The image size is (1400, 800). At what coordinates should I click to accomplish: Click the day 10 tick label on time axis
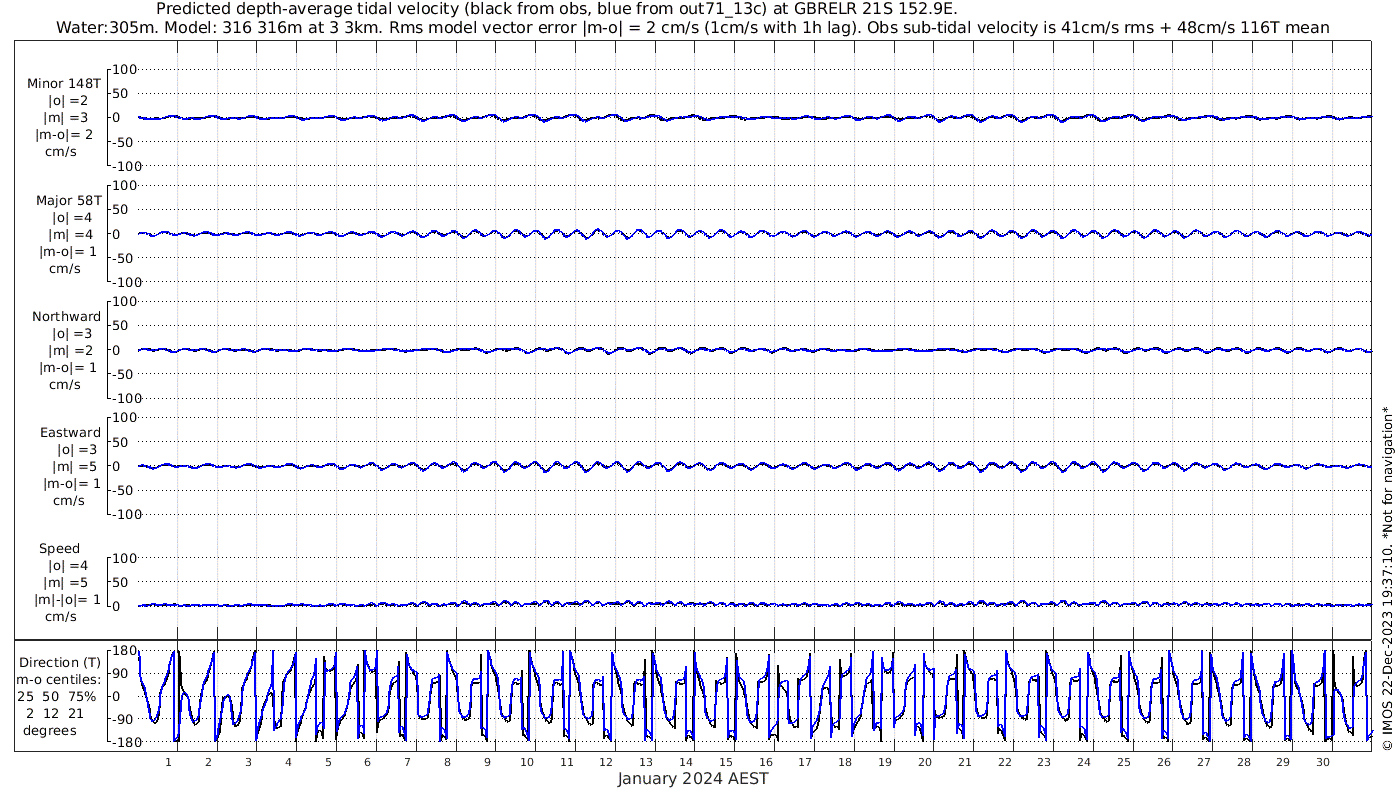(x=527, y=762)
